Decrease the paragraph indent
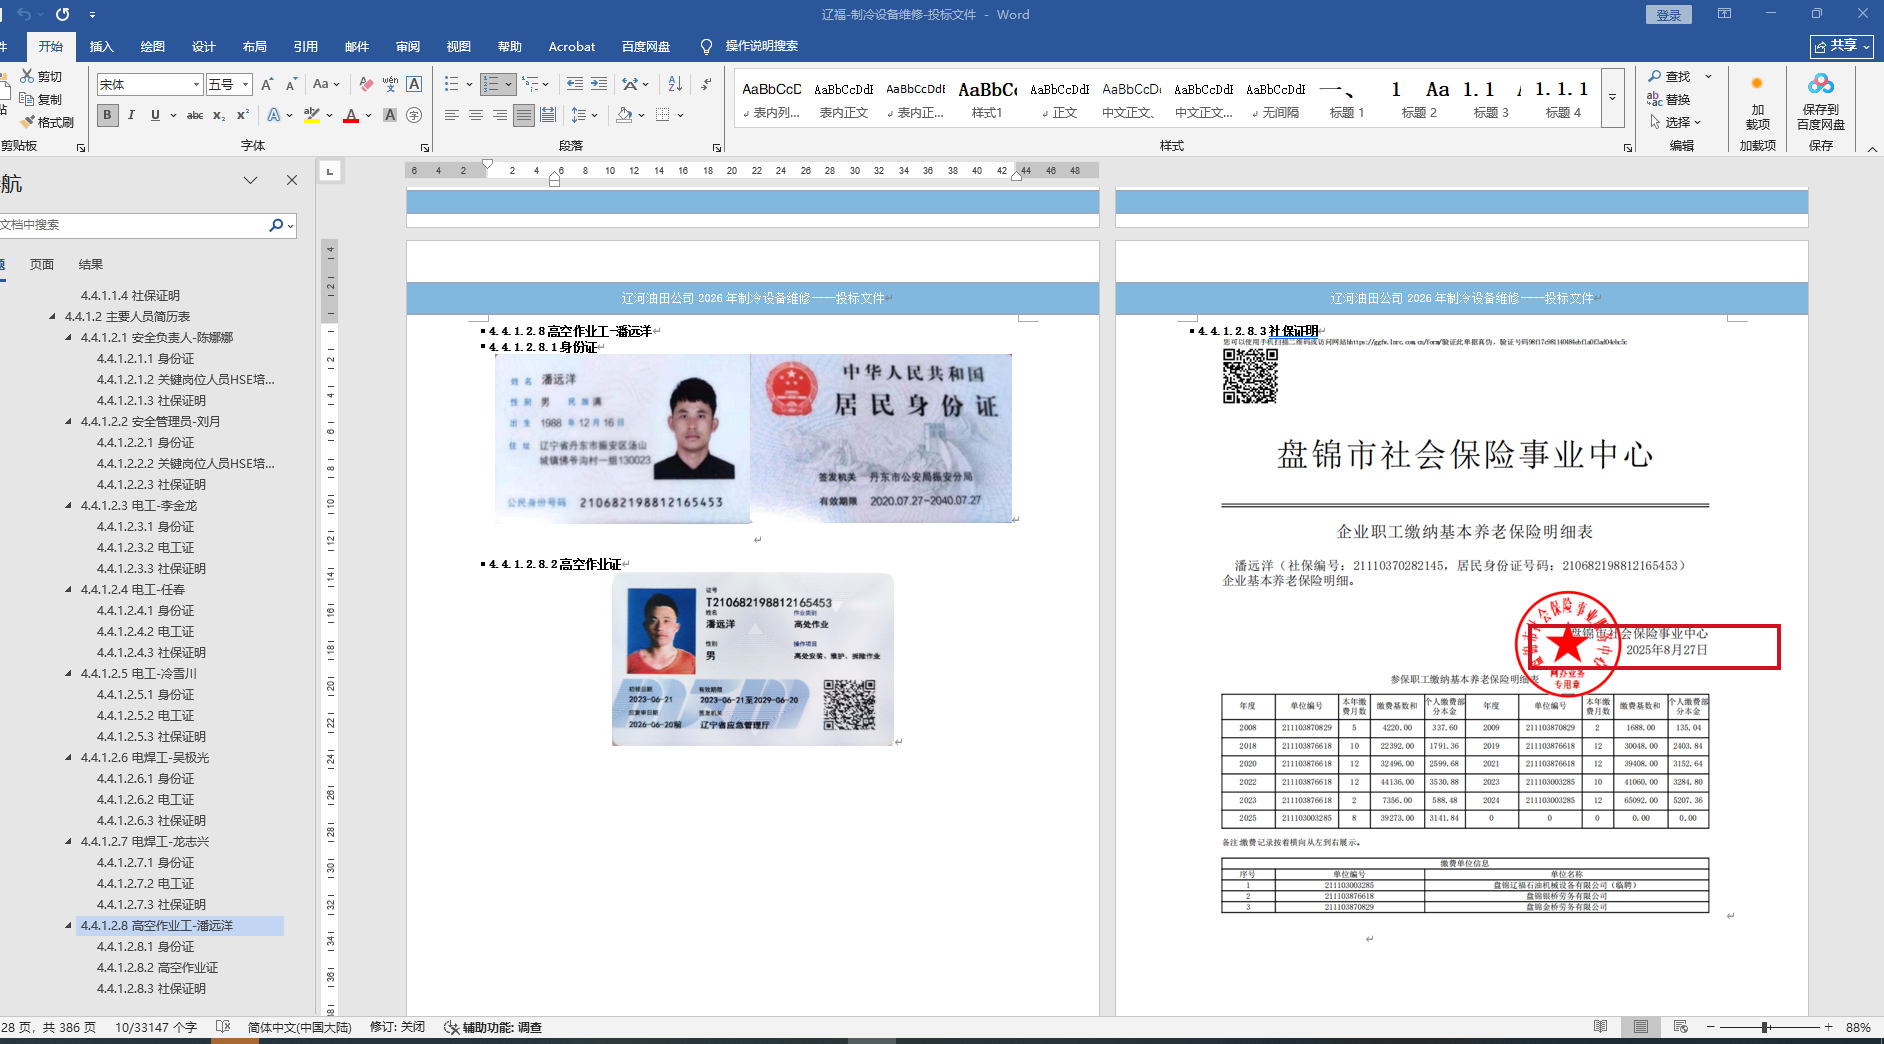The height and width of the screenshot is (1044, 1884). click(574, 84)
